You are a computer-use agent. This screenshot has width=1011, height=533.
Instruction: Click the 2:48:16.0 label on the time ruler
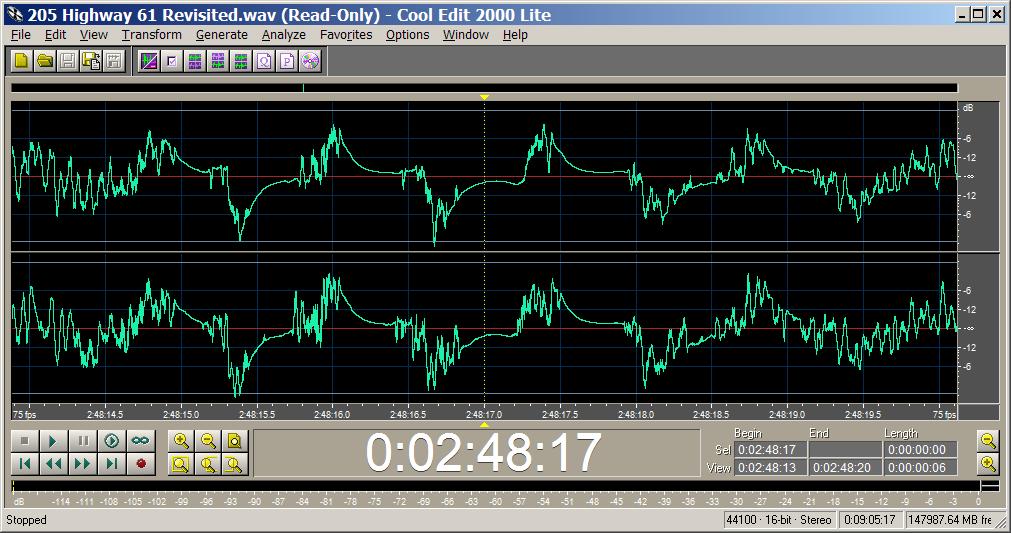(x=332, y=414)
